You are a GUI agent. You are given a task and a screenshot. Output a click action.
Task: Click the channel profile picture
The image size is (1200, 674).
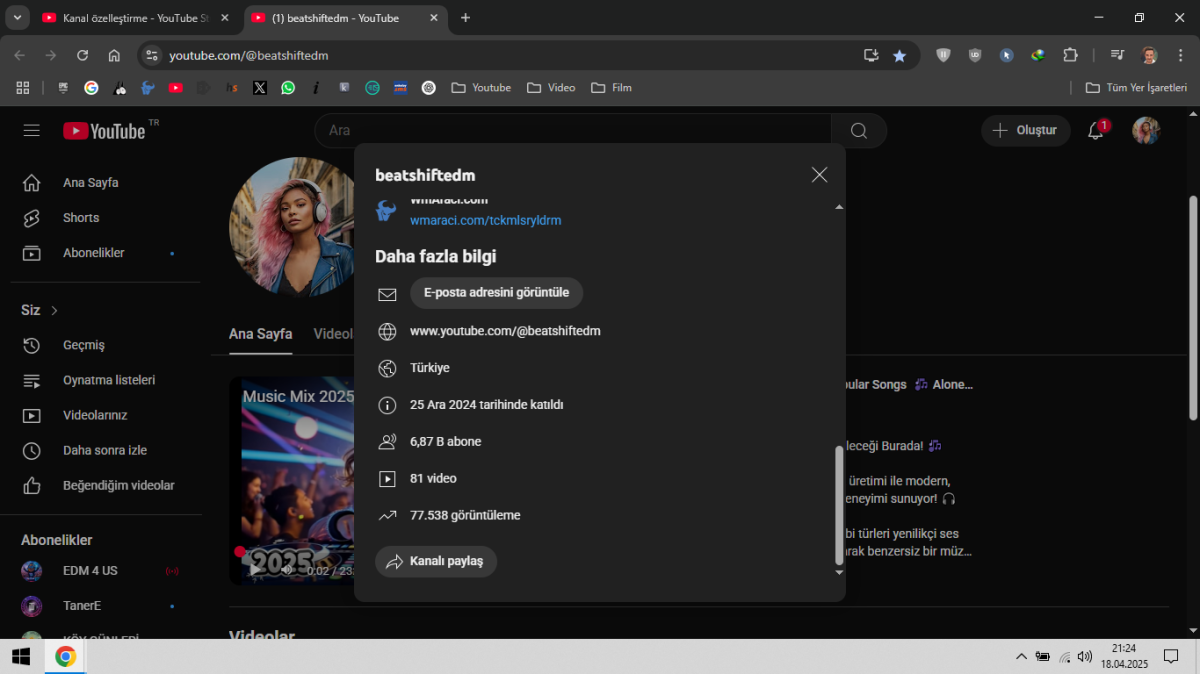pyautogui.click(x=292, y=227)
